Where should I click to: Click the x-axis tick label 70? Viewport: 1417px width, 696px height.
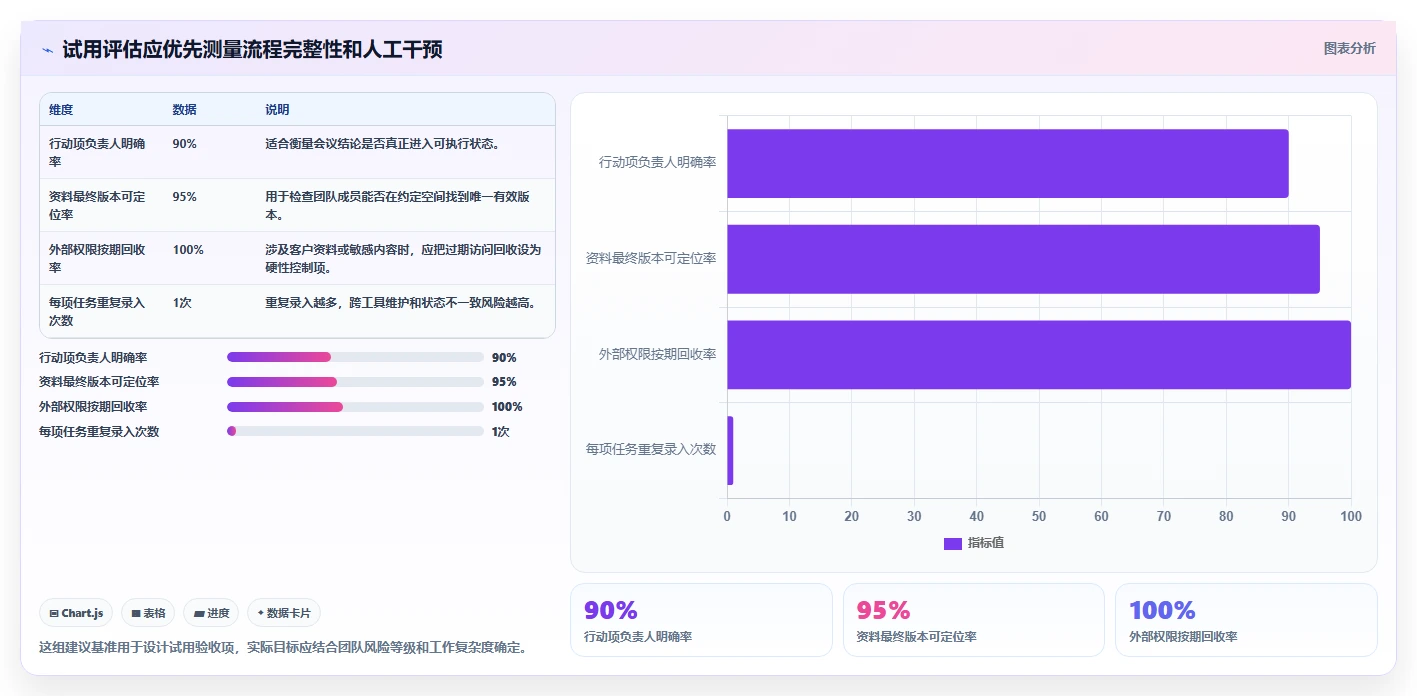point(1164,516)
